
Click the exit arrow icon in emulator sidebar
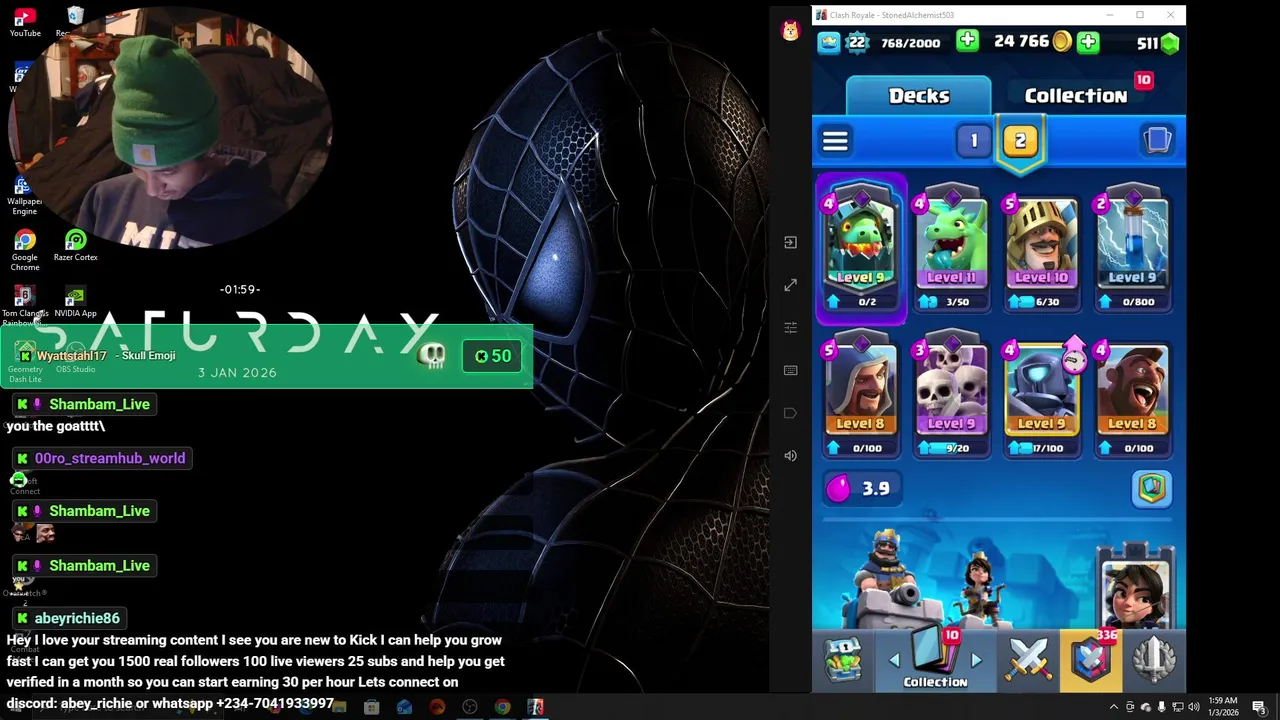(791, 242)
